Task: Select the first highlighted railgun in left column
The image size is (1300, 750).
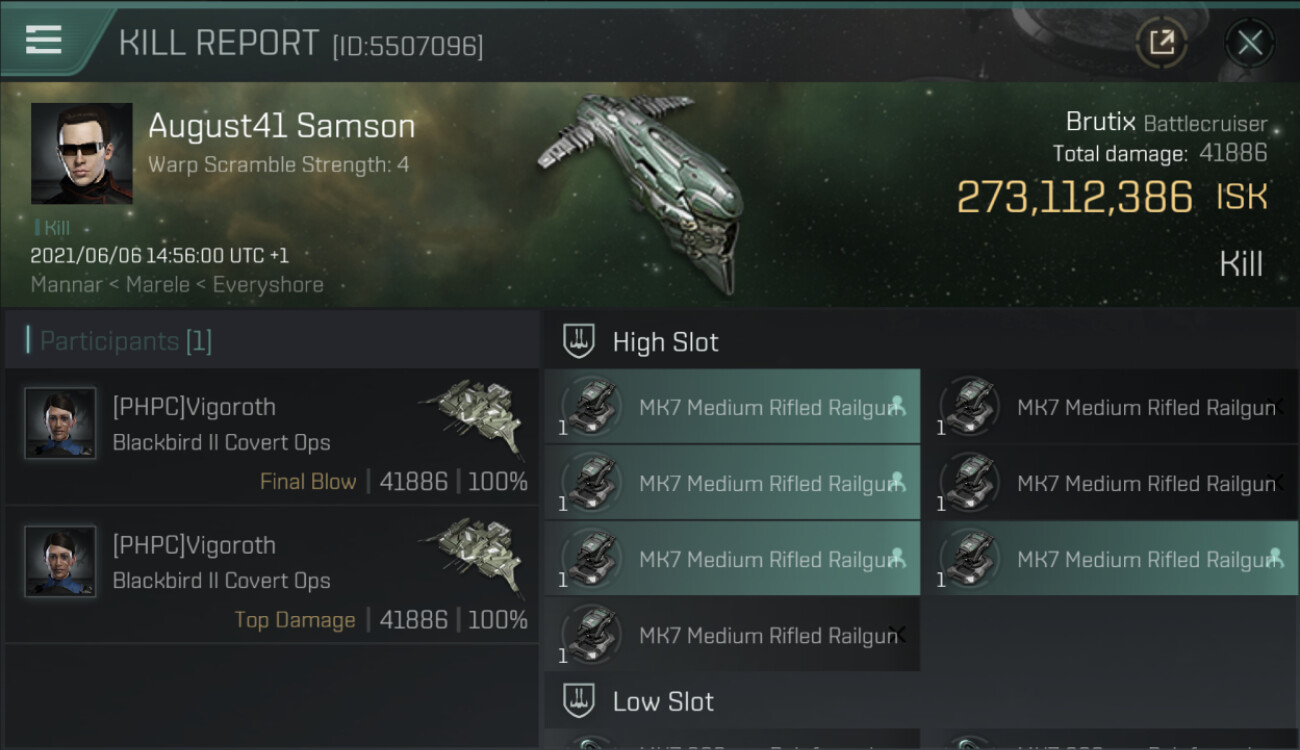Action: (x=732, y=407)
